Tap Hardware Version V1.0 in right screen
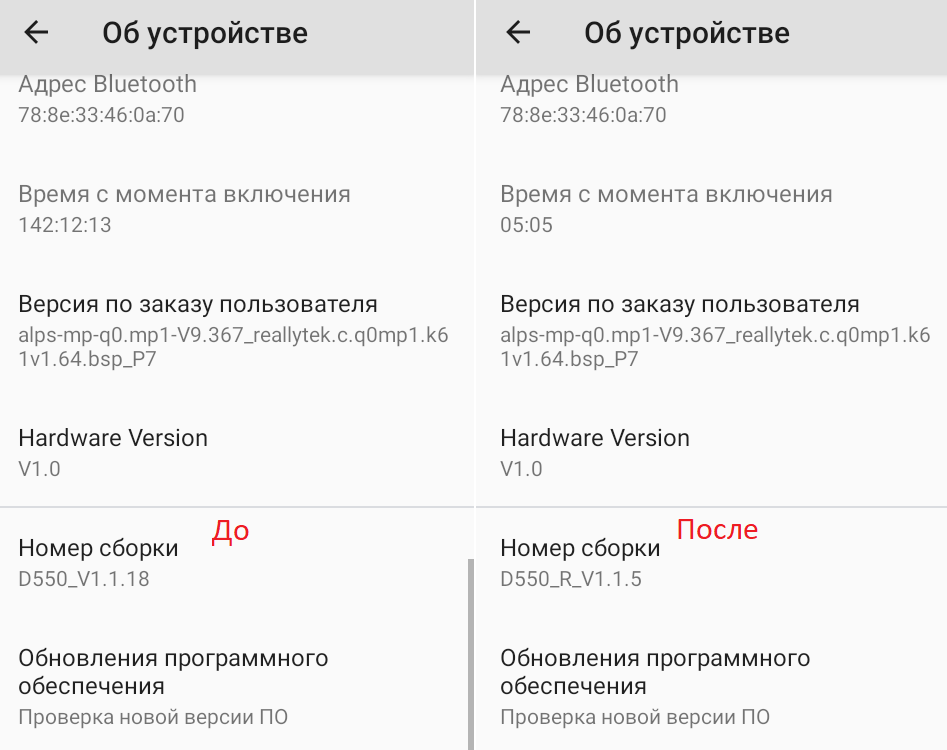This screenshot has height=750, width=947. pyautogui.click(x=595, y=452)
